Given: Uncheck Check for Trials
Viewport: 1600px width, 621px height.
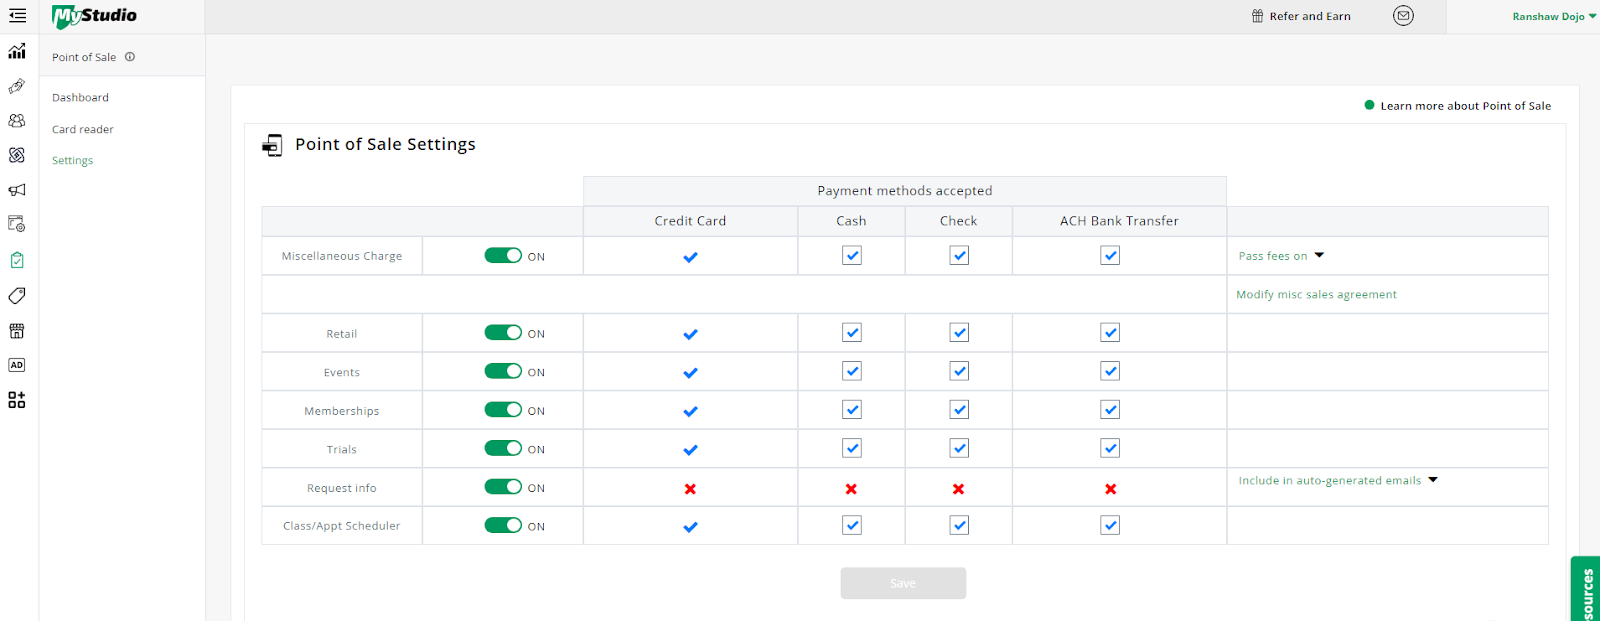Looking at the screenshot, I should click(x=959, y=448).
